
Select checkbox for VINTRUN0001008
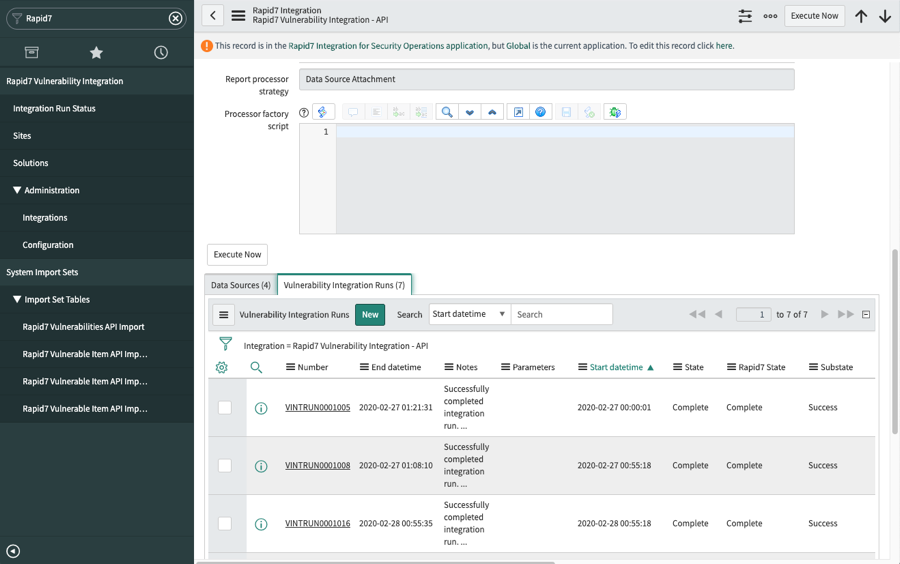pos(225,465)
